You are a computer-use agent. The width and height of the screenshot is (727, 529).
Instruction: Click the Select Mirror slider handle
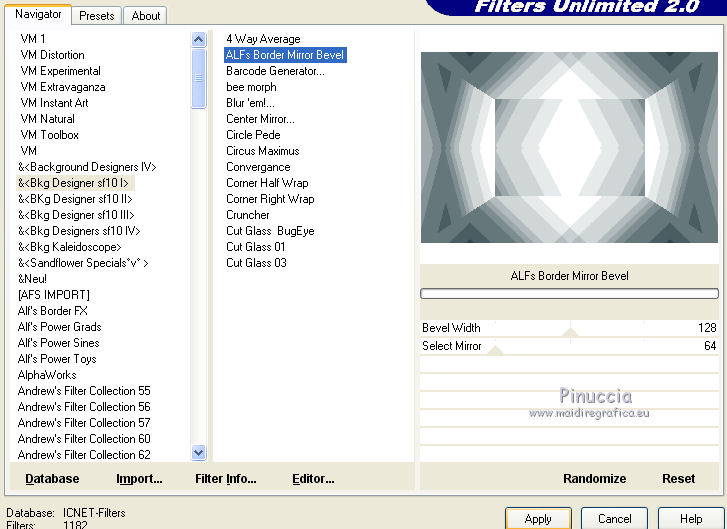click(x=495, y=350)
